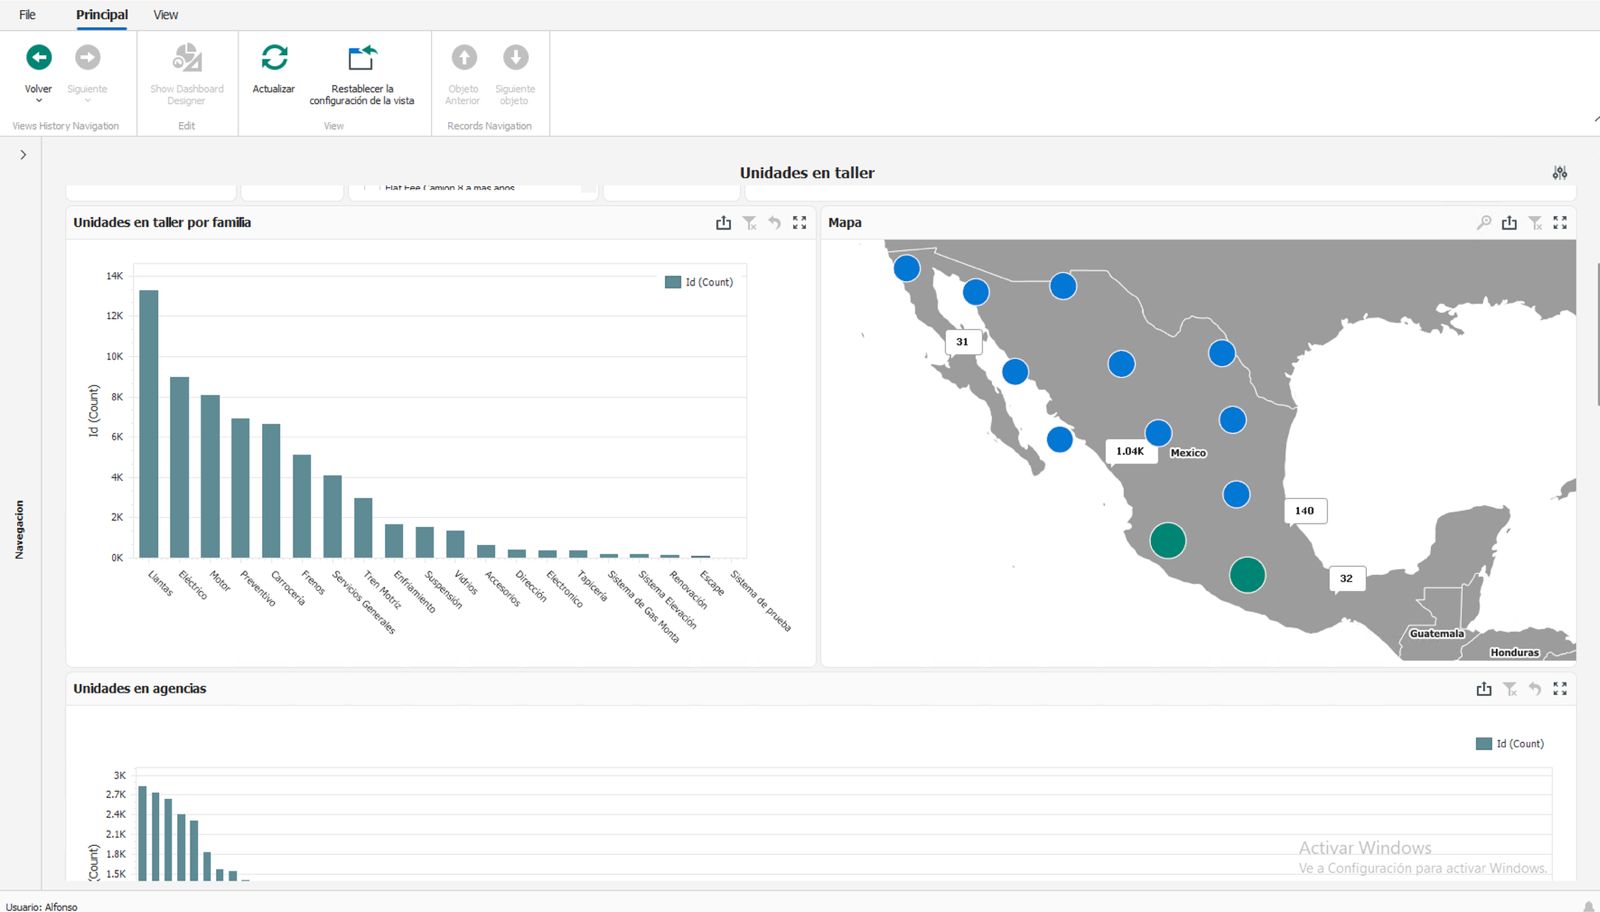Viewport: 1600px width, 912px height.
Task: Clear filters on the familia chart panel
Action: (749, 223)
